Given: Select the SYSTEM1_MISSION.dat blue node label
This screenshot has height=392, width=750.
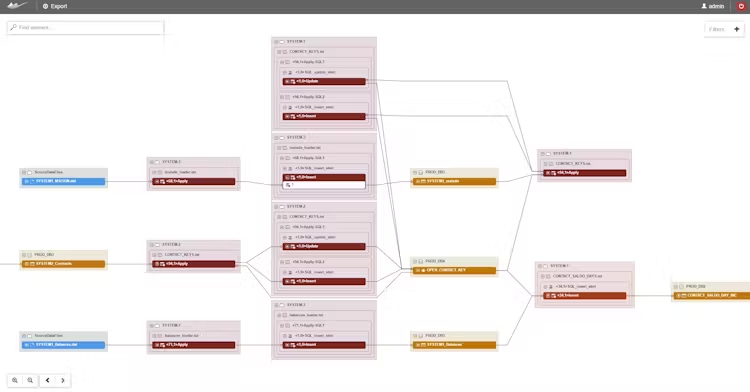Looking at the screenshot, I should tap(56, 181).
